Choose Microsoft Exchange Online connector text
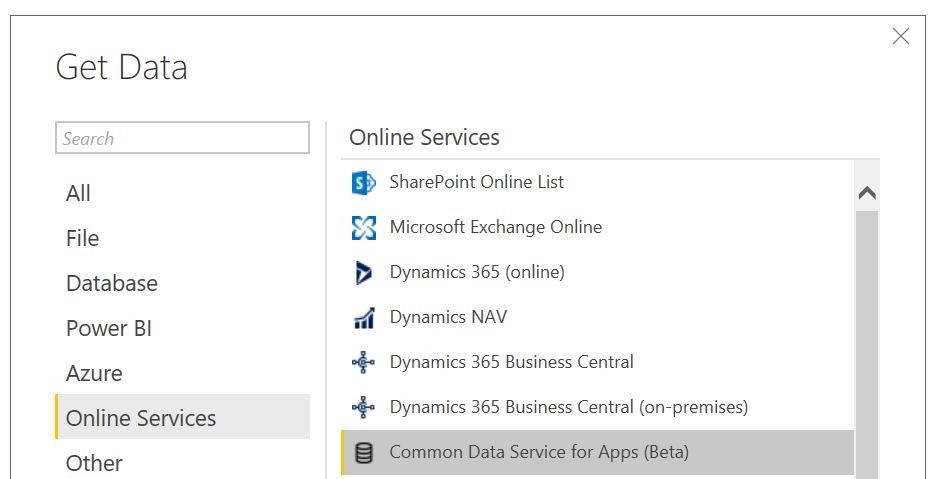The width and height of the screenshot is (935, 479). pyautogui.click(x=496, y=227)
